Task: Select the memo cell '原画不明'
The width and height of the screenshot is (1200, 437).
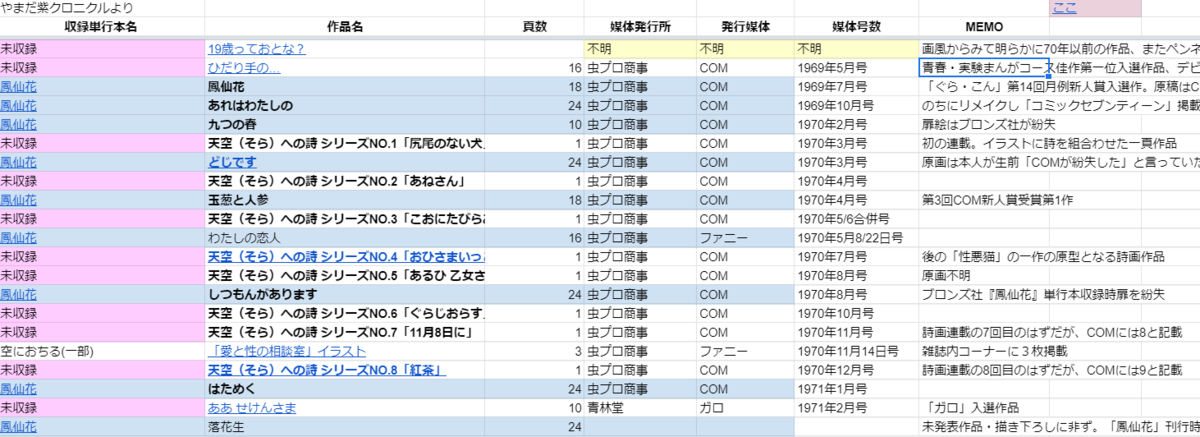Action: 984,275
